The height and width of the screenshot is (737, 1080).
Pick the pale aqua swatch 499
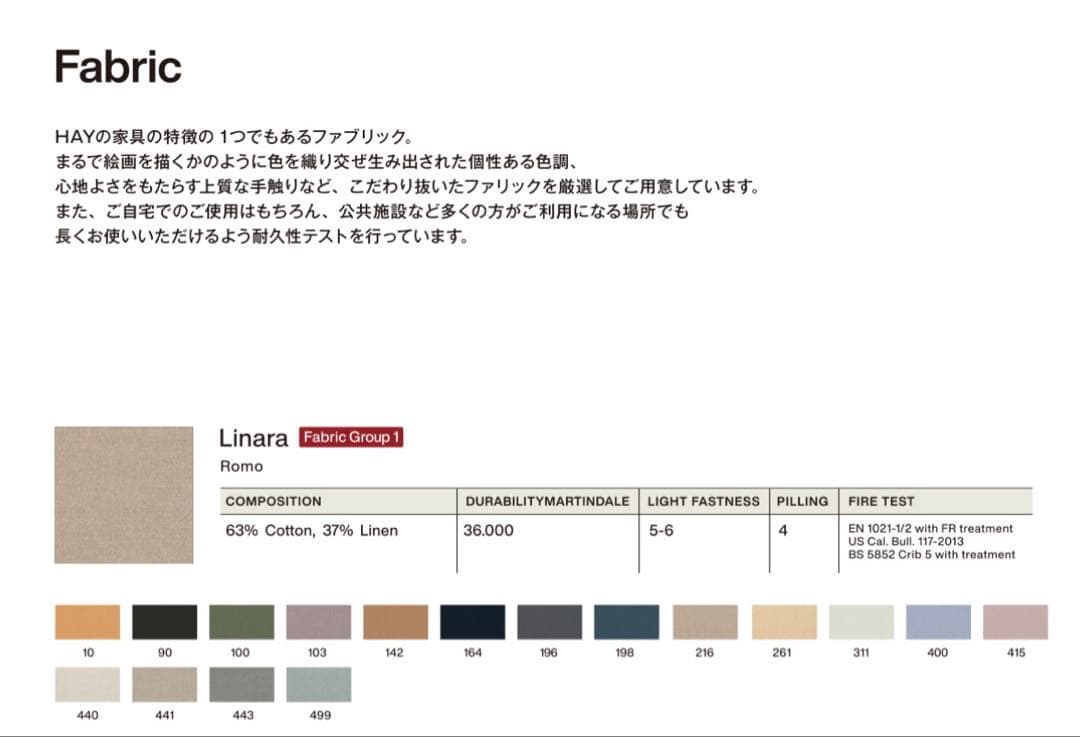tap(318, 685)
